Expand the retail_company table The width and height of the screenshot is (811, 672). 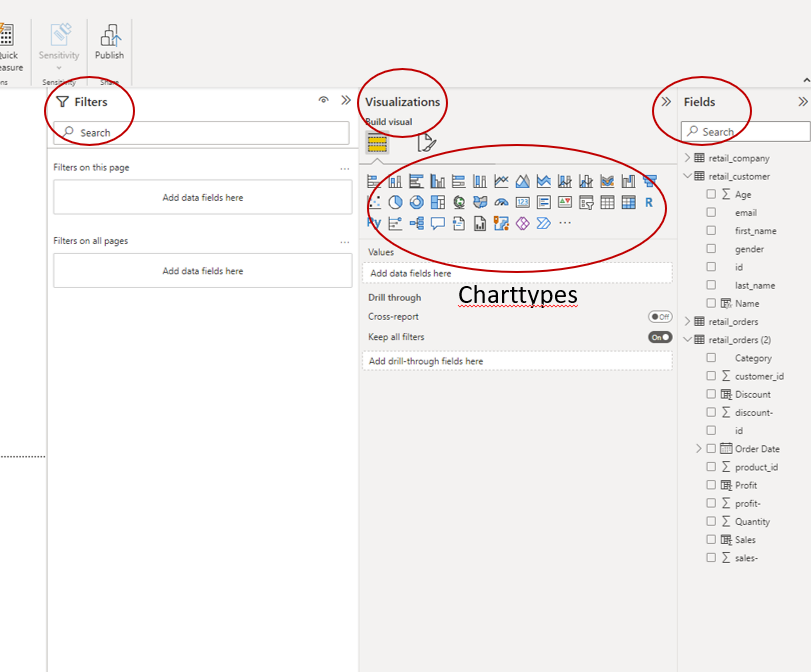click(687, 158)
